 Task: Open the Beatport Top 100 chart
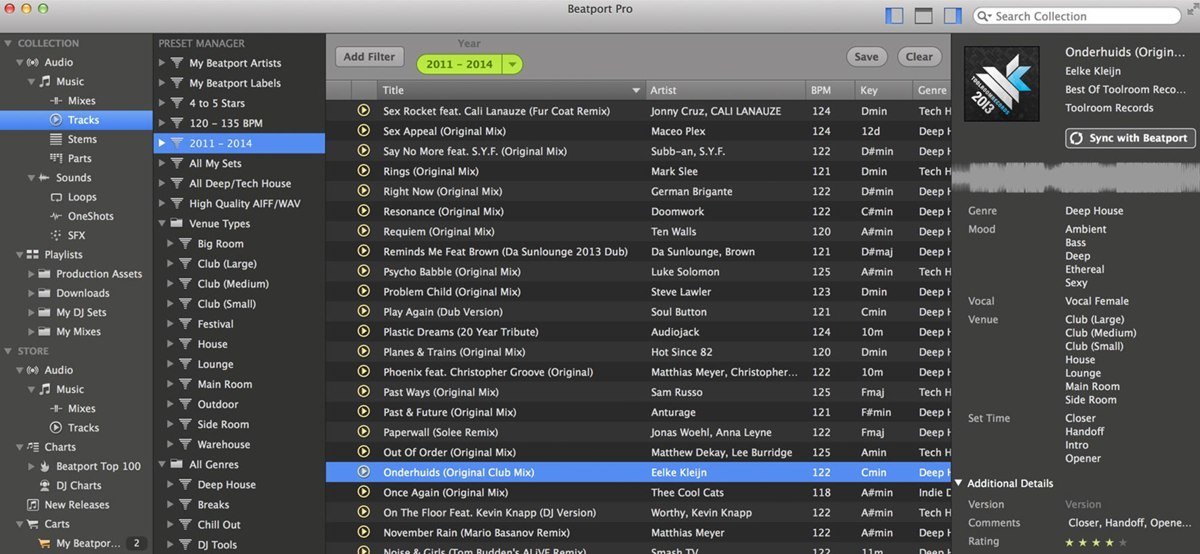(x=98, y=466)
